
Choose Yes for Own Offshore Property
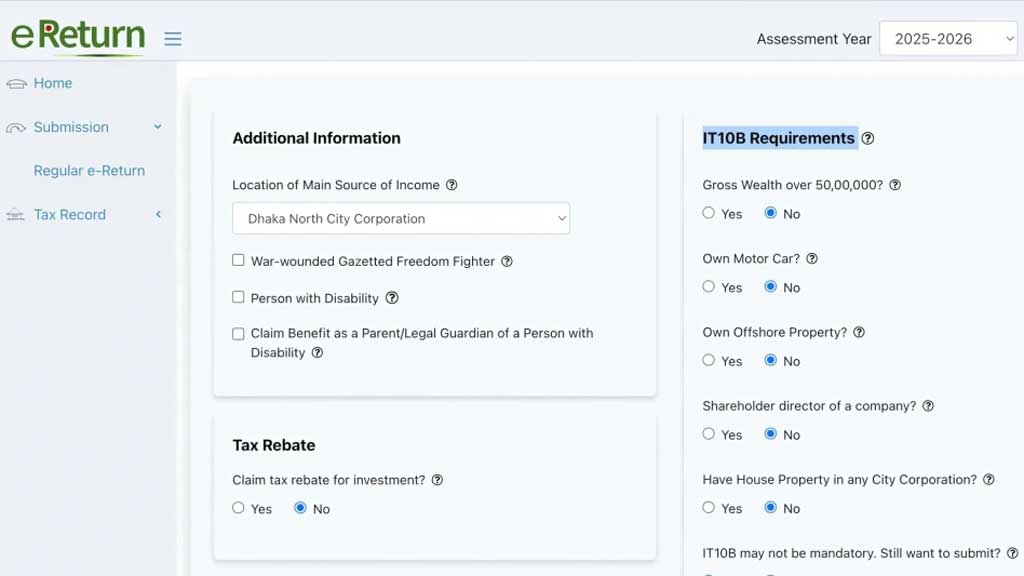pos(709,360)
